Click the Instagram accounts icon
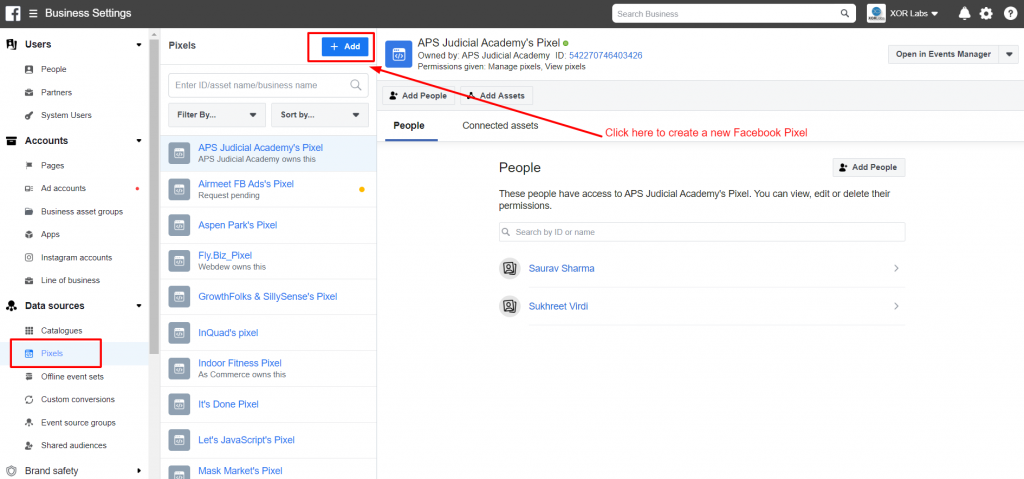Viewport: 1024px width, 479px height. pyautogui.click(x=29, y=257)
